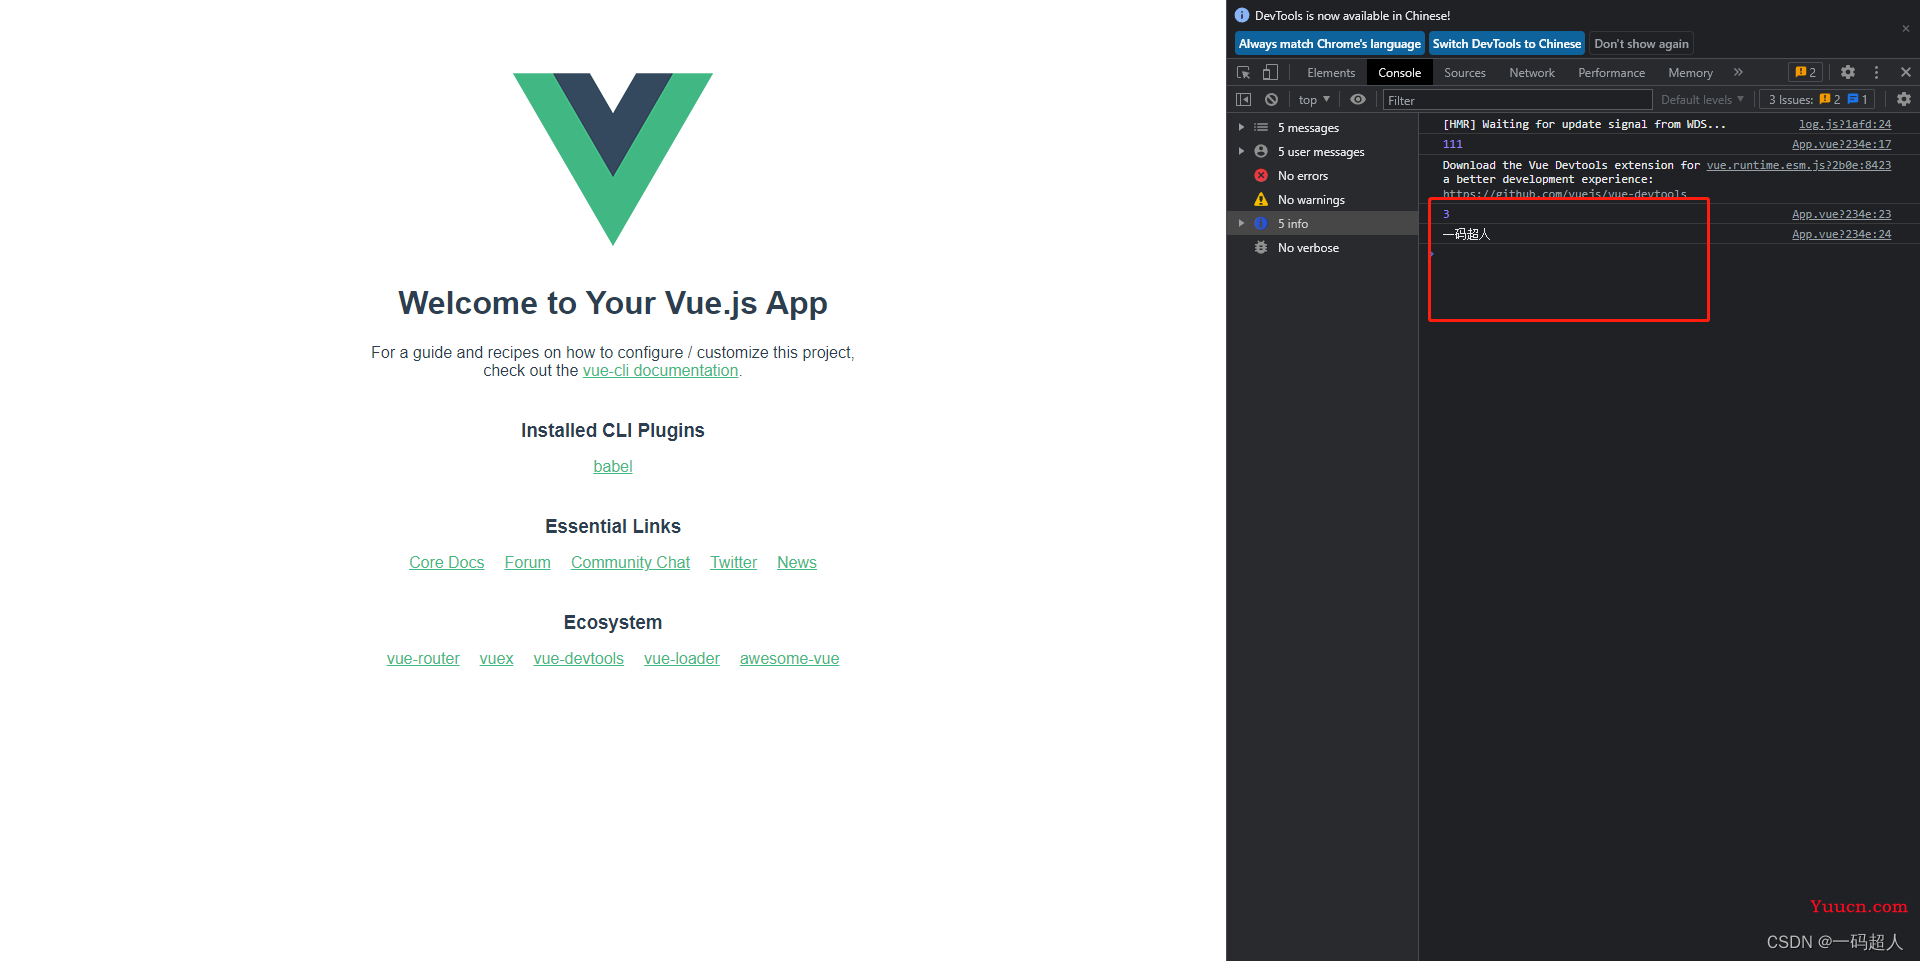The height and width of the screenshot is (961, 1920).
Task: Switch to the Network tab
Action: tap(1532, 72)
